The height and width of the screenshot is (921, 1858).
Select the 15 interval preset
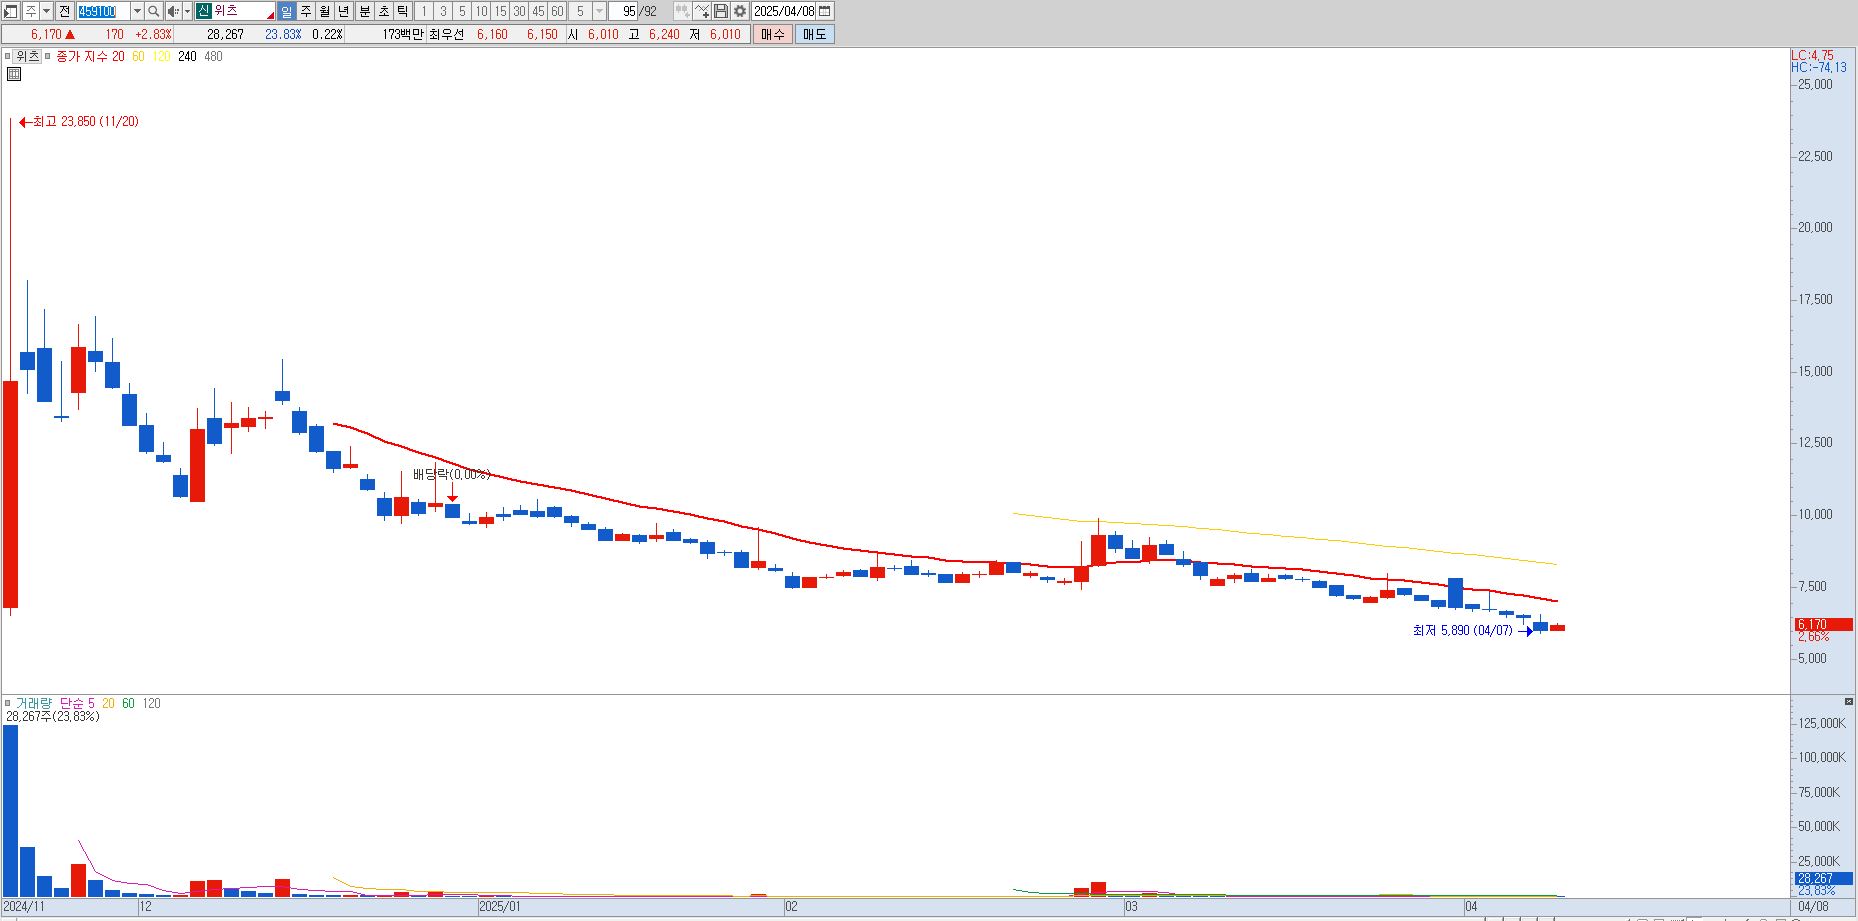(500, 11)
